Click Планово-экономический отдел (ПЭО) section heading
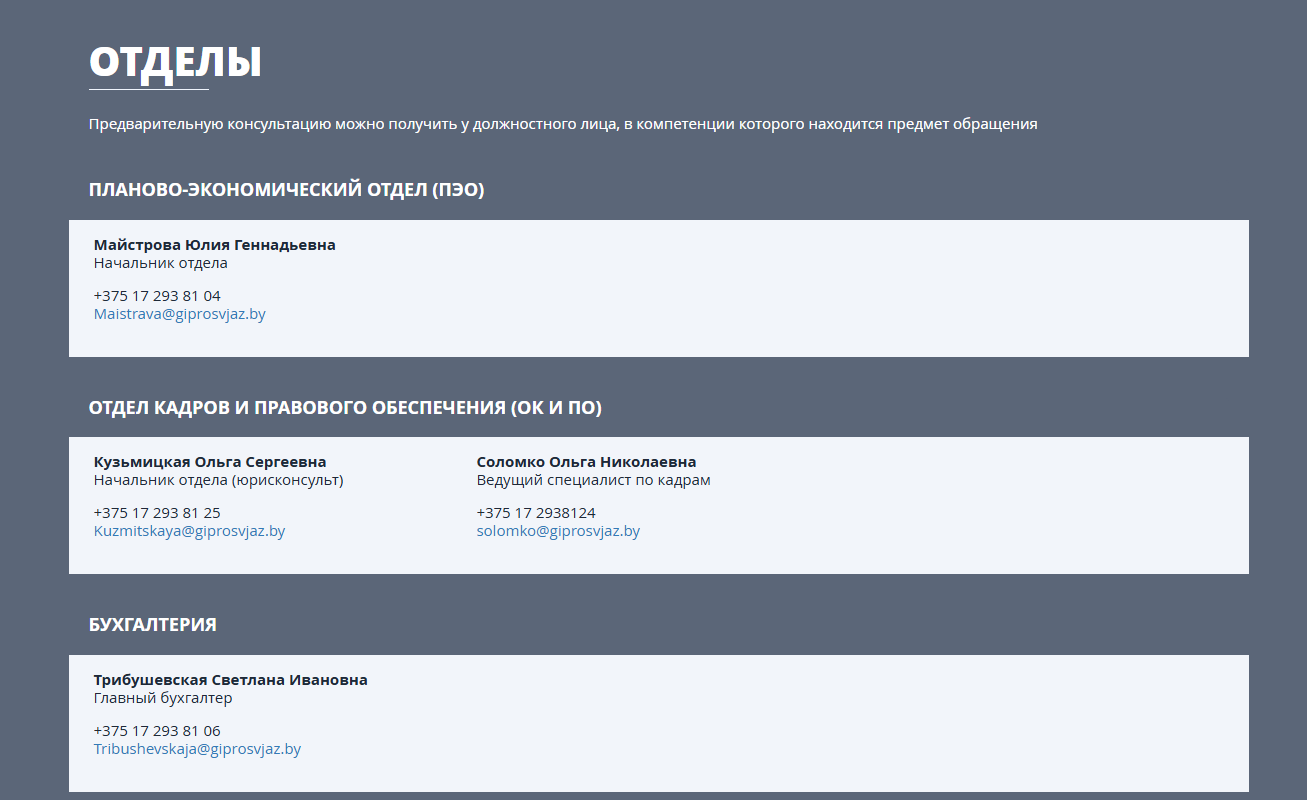The height and width of the screenshot is (800, 1307). point(286,190)
